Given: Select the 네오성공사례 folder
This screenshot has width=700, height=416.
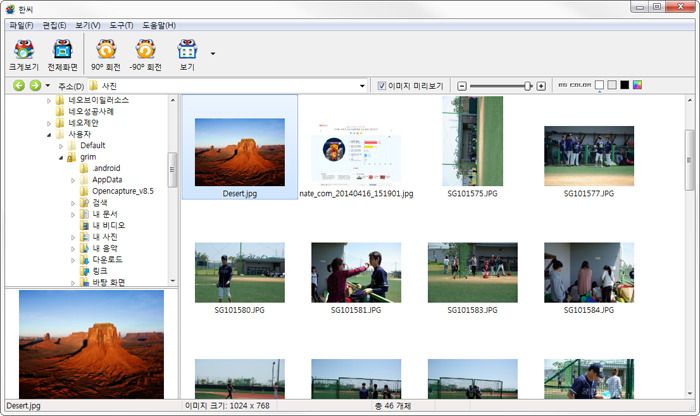Looking at the screenshot, I should tap(91, 111).
